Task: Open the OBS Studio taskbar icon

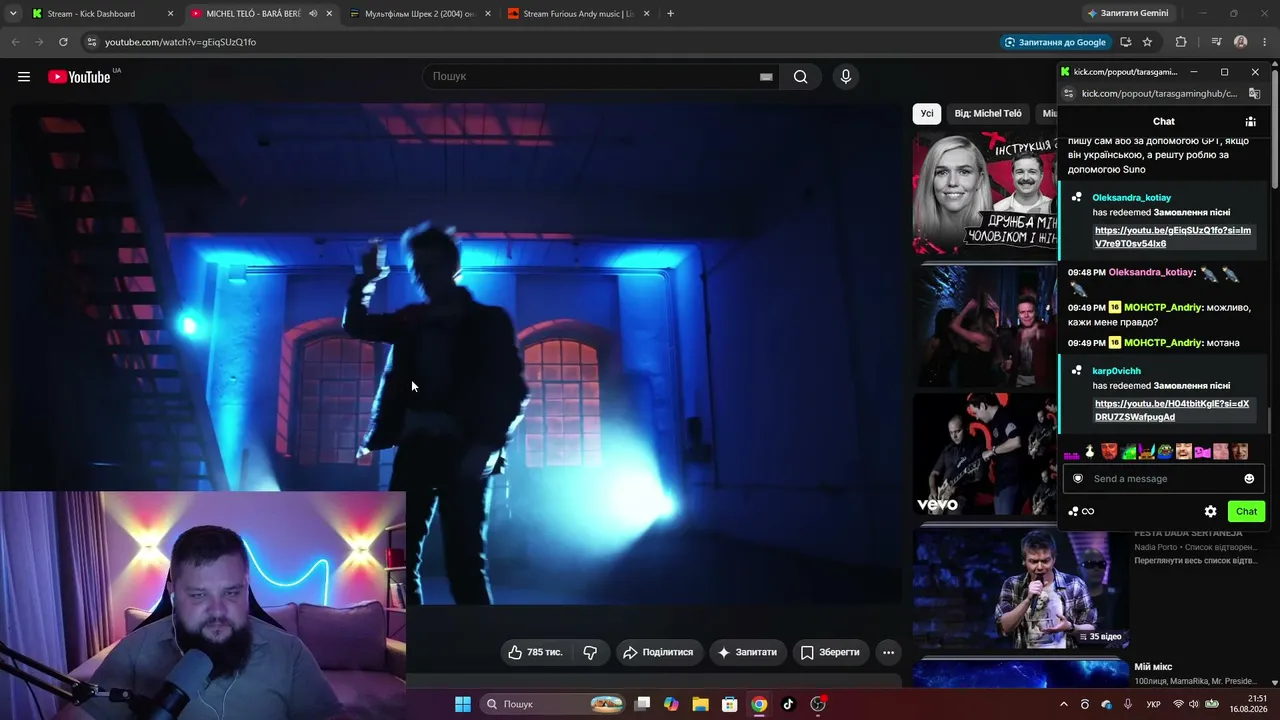Action: [818, 704]
